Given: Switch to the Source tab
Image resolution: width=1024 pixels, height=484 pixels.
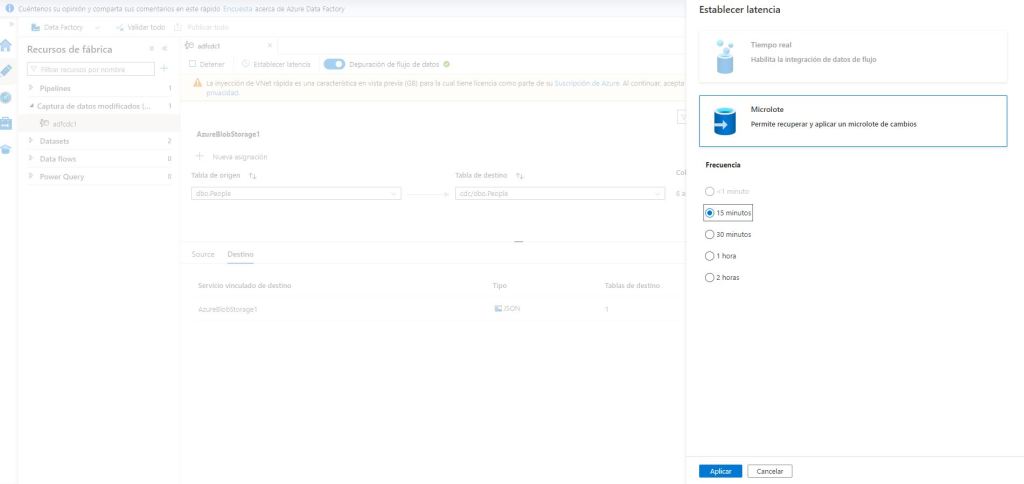Looking at the screenshot, I should [x=203, y=254].
